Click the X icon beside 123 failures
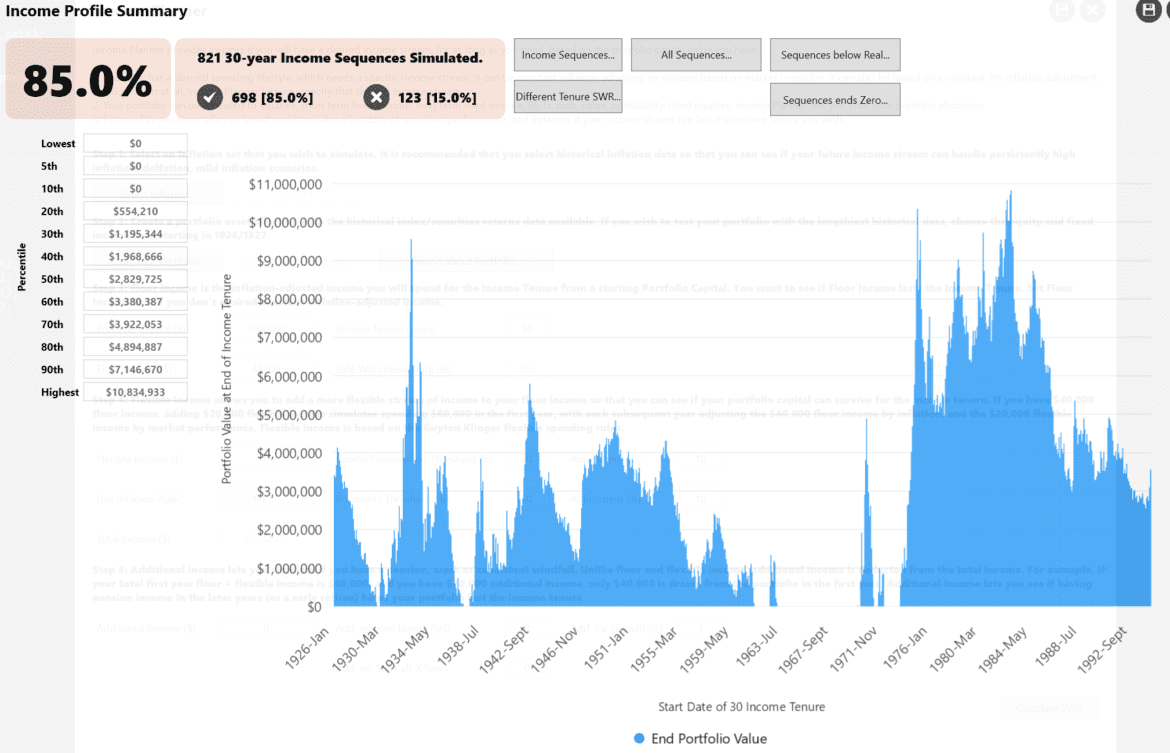Image resolution: width=1170 pixels, height=753 pixels. click(x=376, y=97)
